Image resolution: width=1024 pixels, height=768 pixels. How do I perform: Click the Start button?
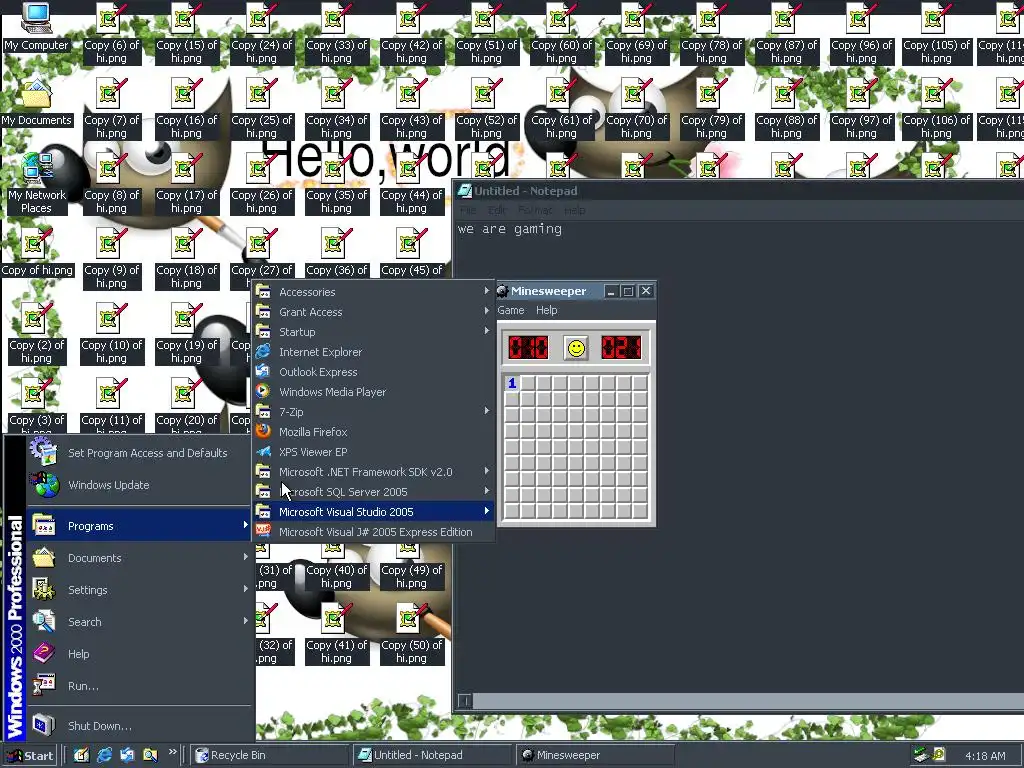(29, 756)
